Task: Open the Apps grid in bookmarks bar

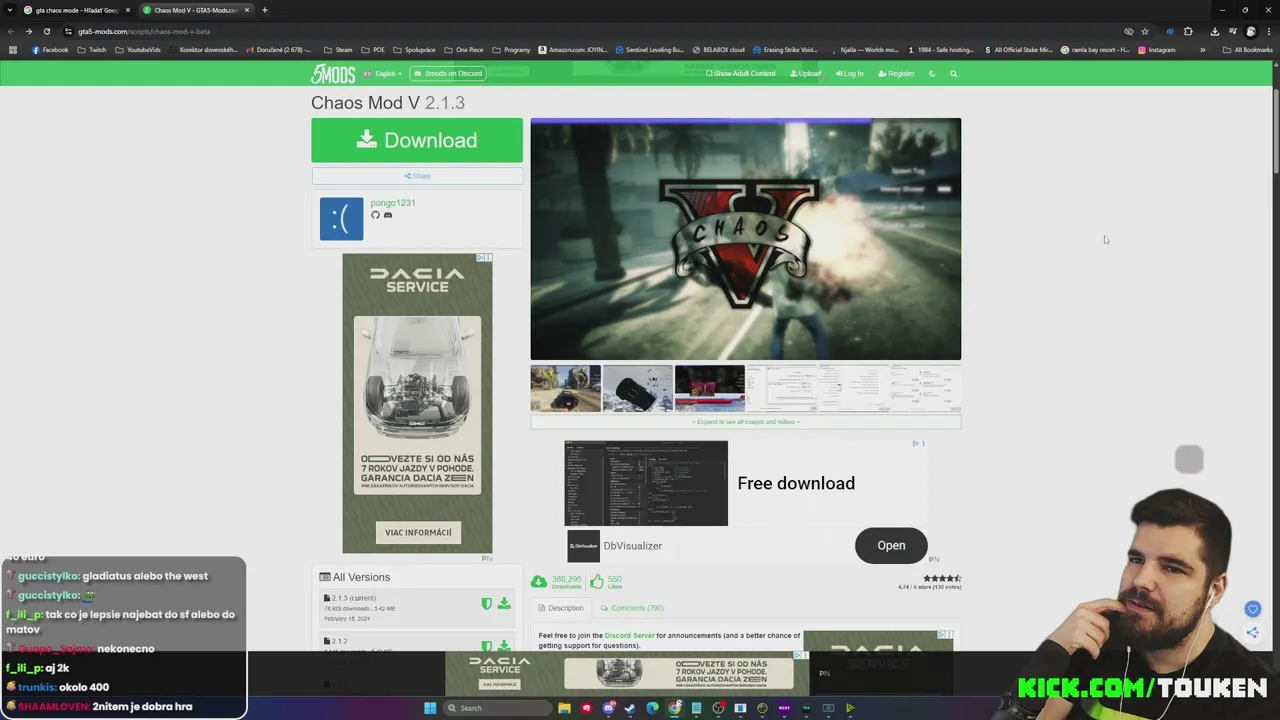Action: point(13,50)
